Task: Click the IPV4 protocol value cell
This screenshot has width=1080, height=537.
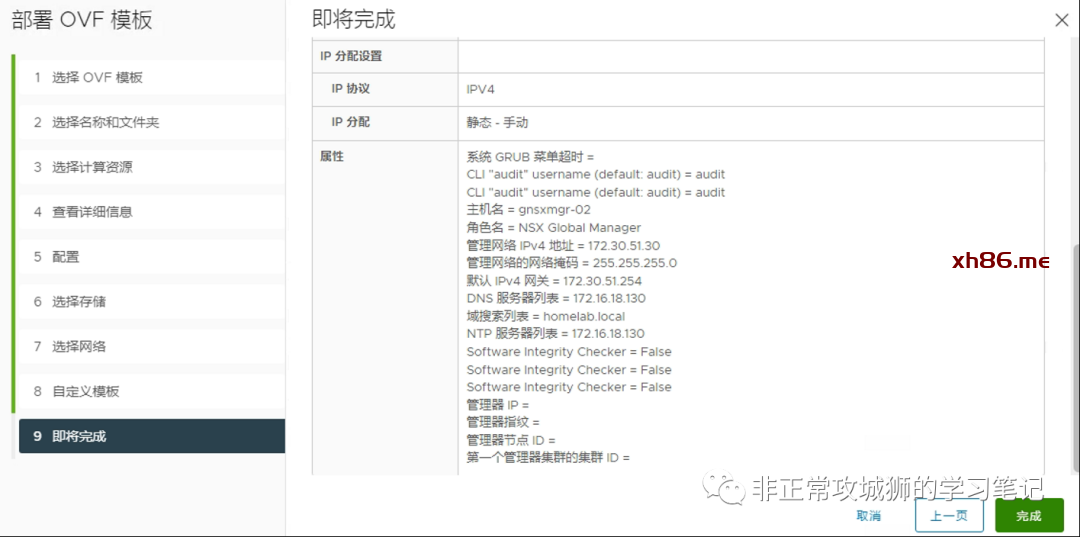Action: [x=481, y=90]
